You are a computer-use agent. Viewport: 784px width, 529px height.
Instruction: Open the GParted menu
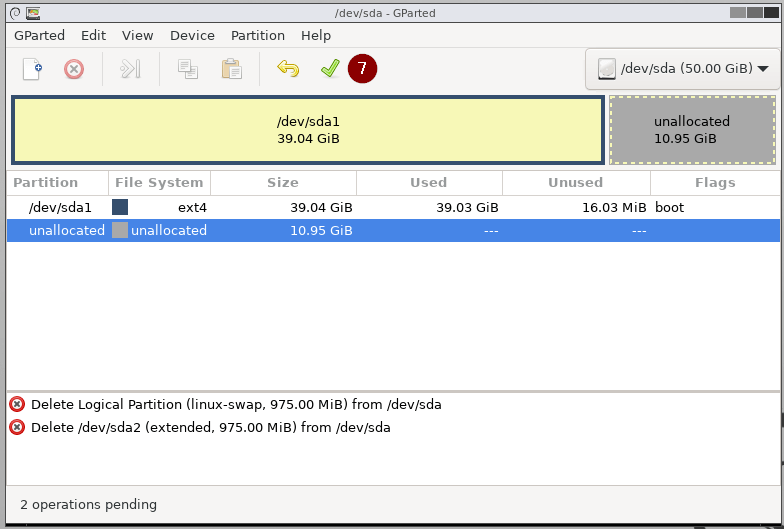tap(40, 36)
